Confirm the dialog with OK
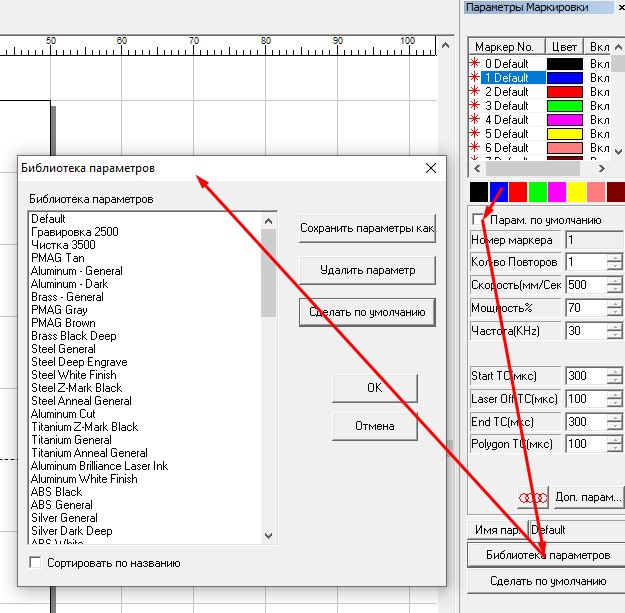This screenshot has height=613, width=625. 374,387
